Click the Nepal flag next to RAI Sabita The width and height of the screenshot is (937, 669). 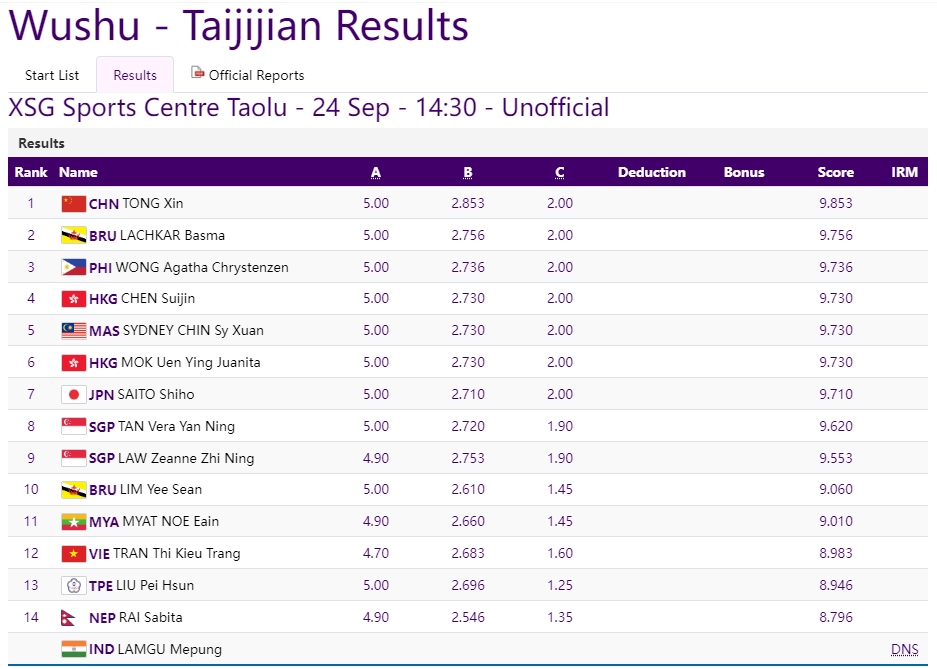68,618
